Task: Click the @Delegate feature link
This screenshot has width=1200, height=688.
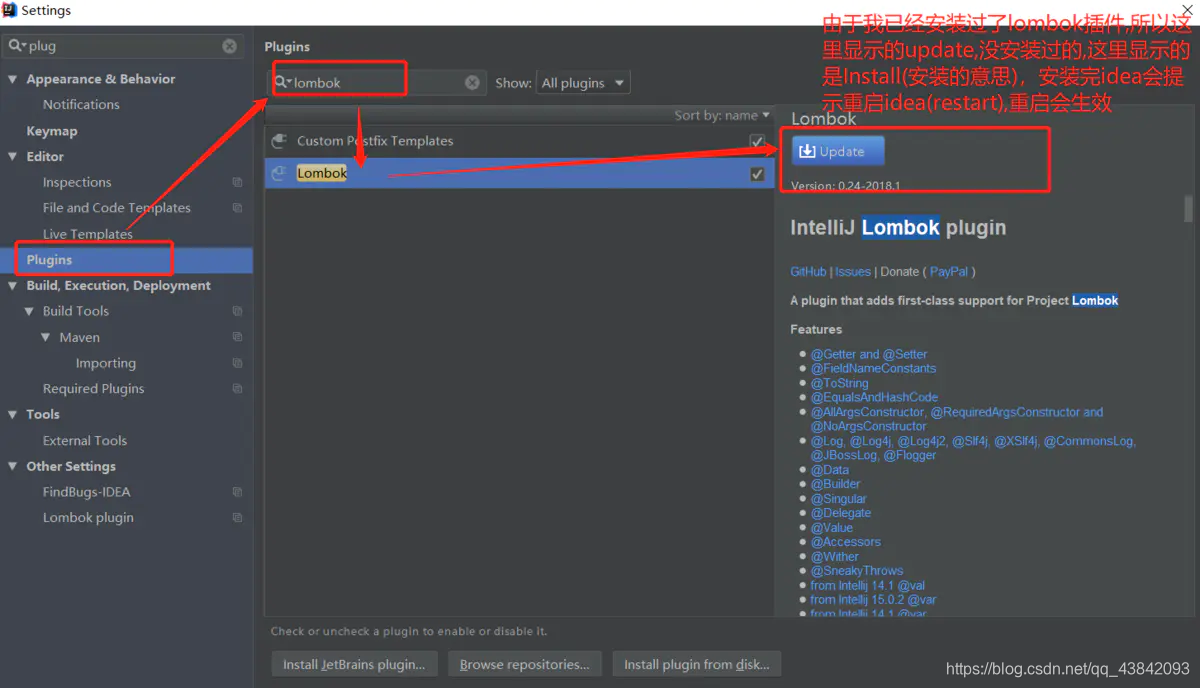Action: [841, 513]
